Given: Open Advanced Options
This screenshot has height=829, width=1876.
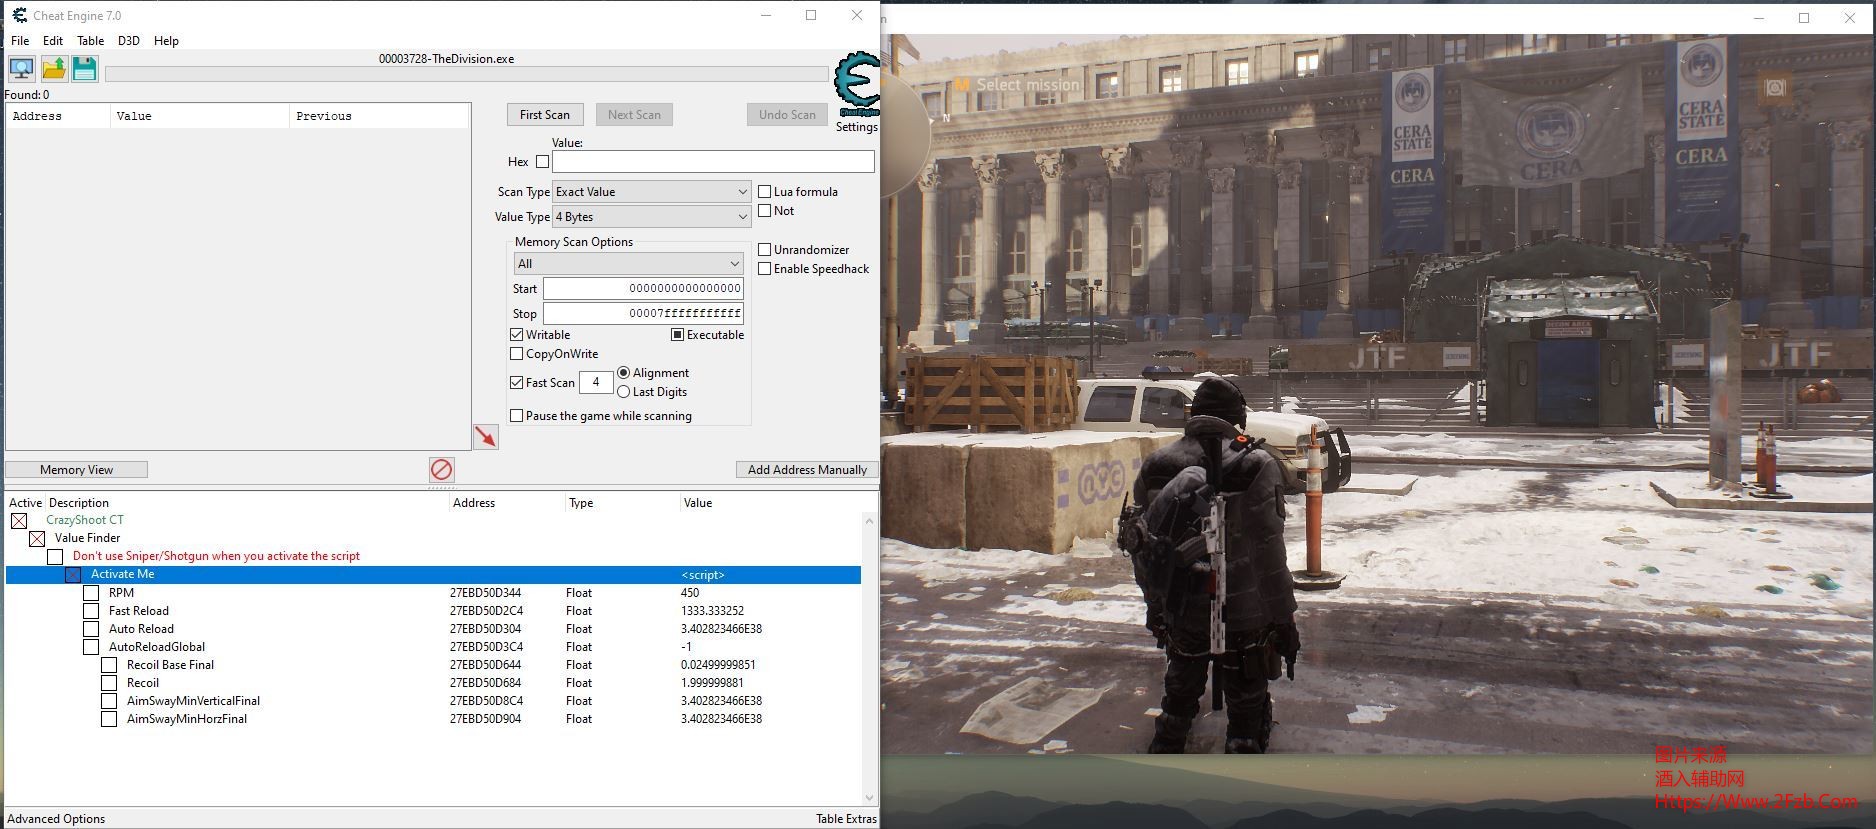Looking at the screenshot, I should click(x=56, y=819).
